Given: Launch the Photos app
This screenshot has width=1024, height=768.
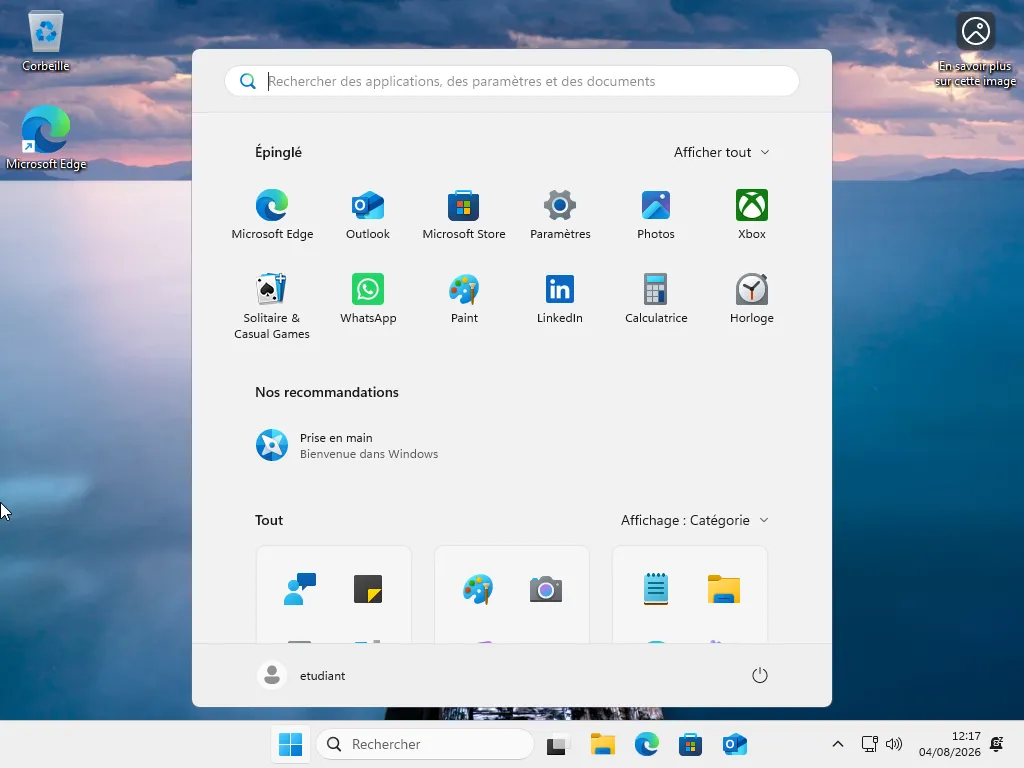Looking at the screenshot, I should [x=656, y=215].
